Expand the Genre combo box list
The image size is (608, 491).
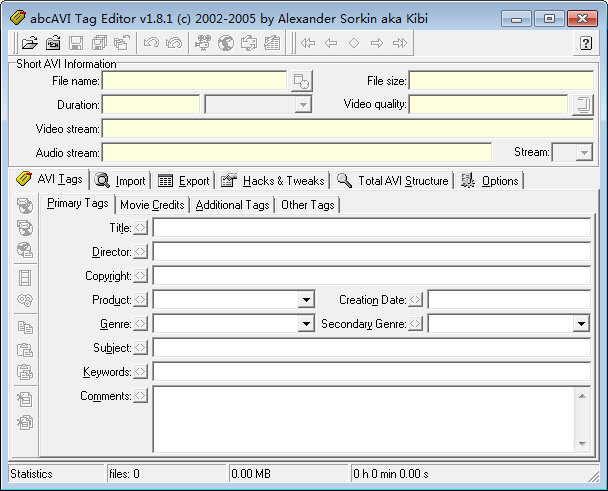tap(306, 324)
